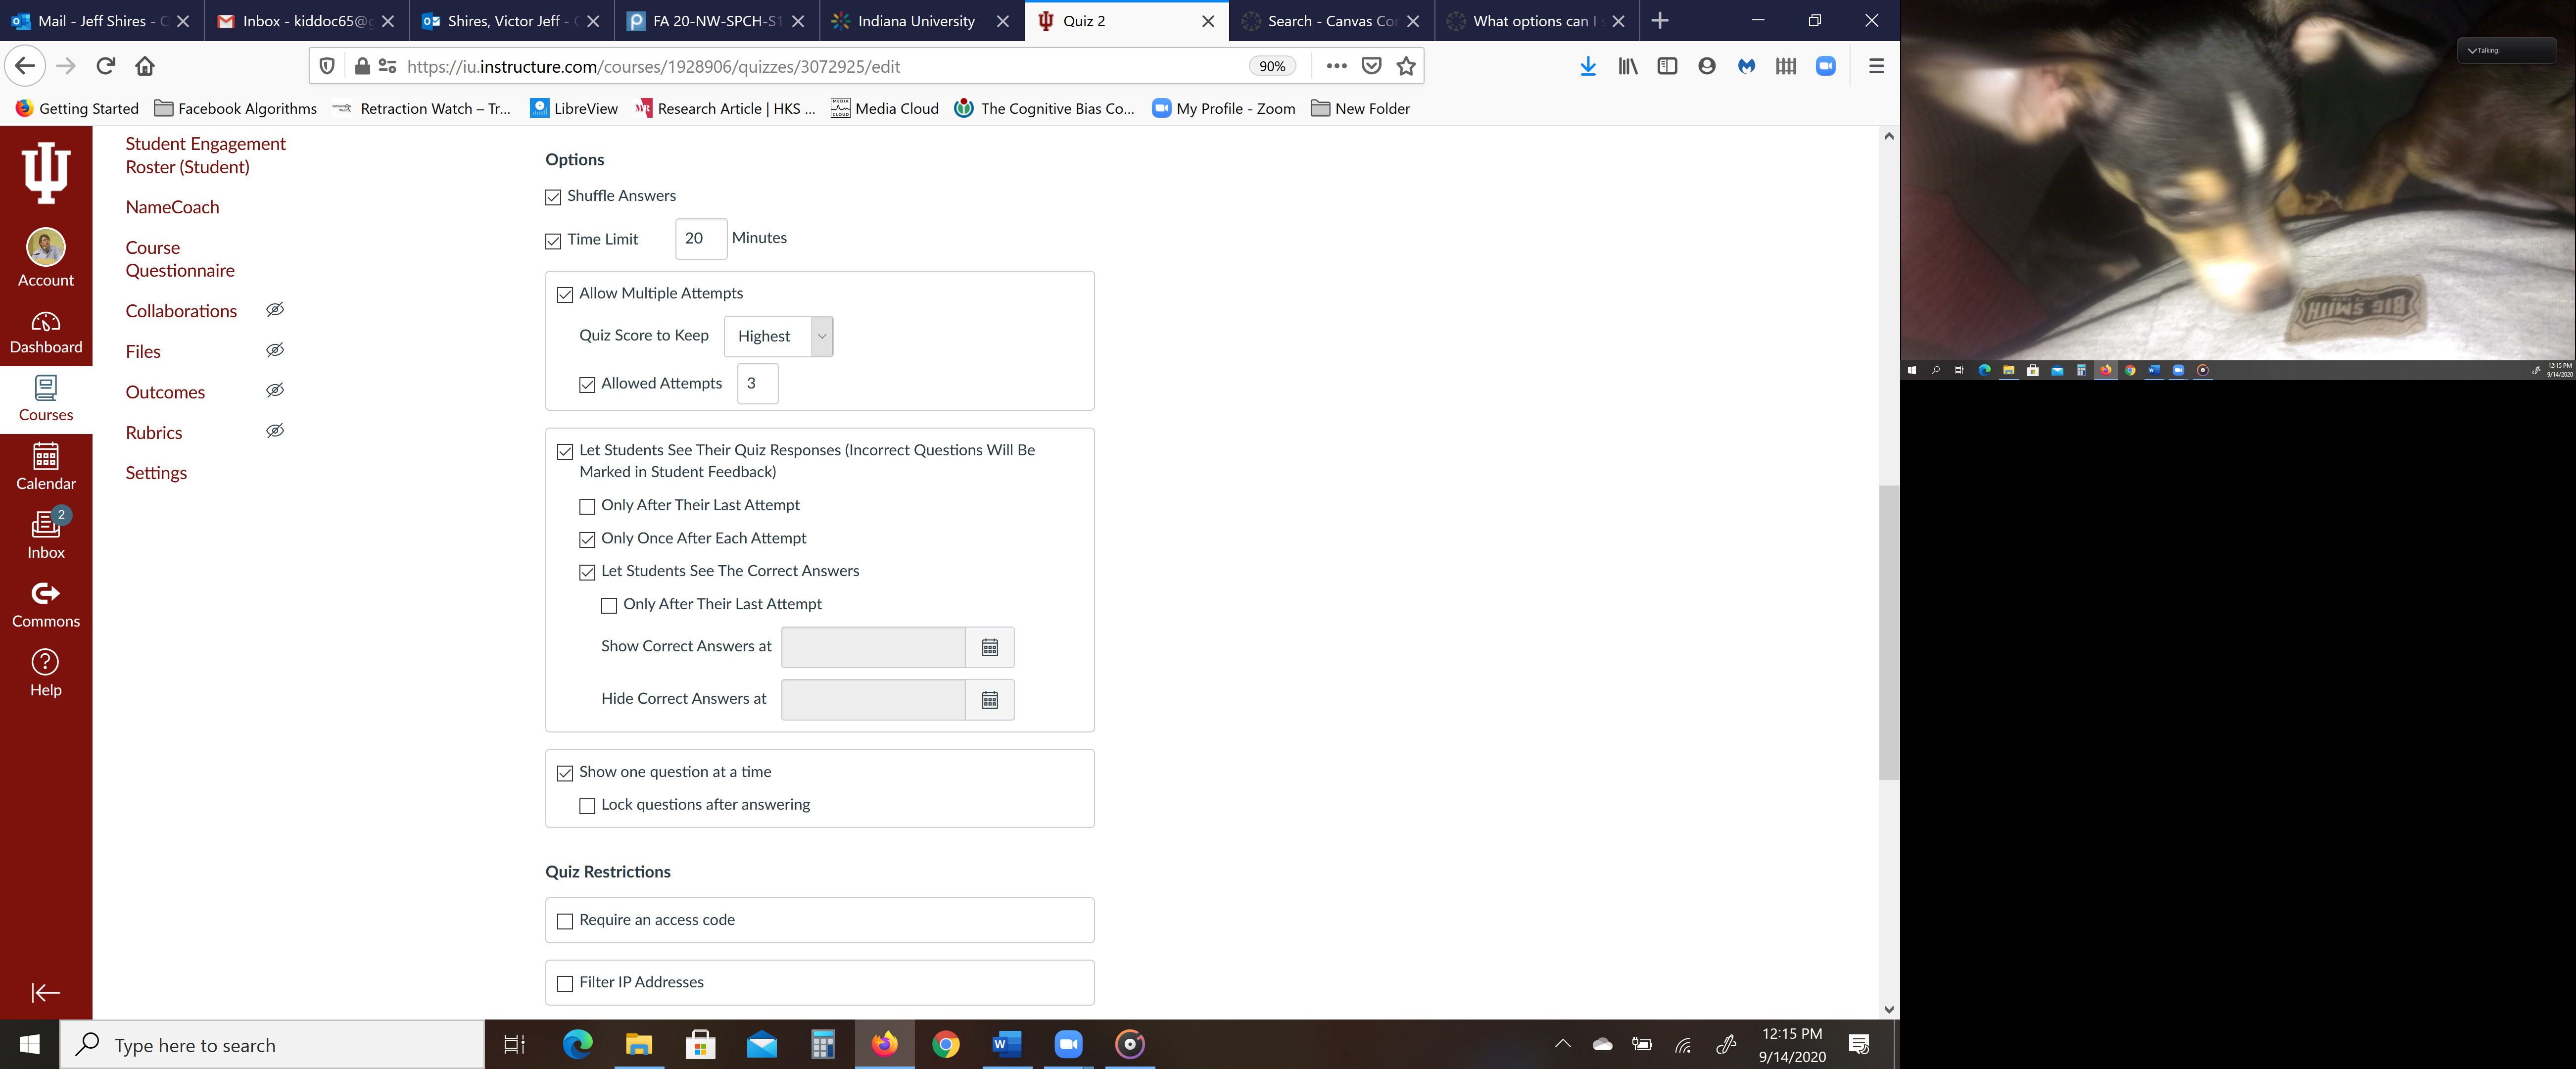Expand the Quiz Score to Keep dropdown
2576x1069 pixels.
click(821, 336)
